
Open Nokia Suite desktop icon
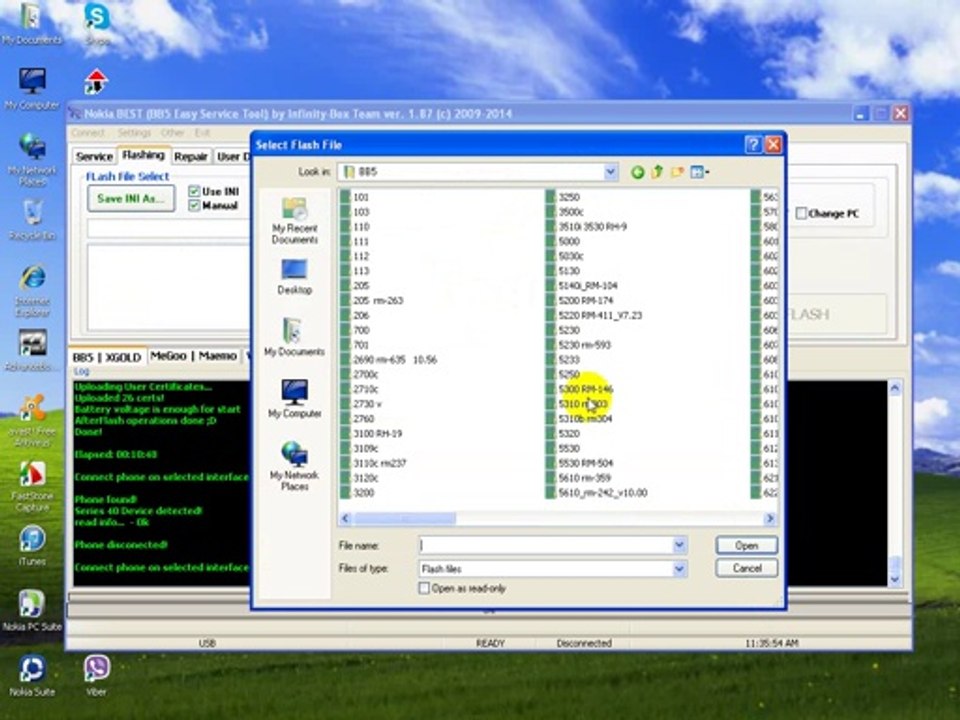tap(32, 675)
